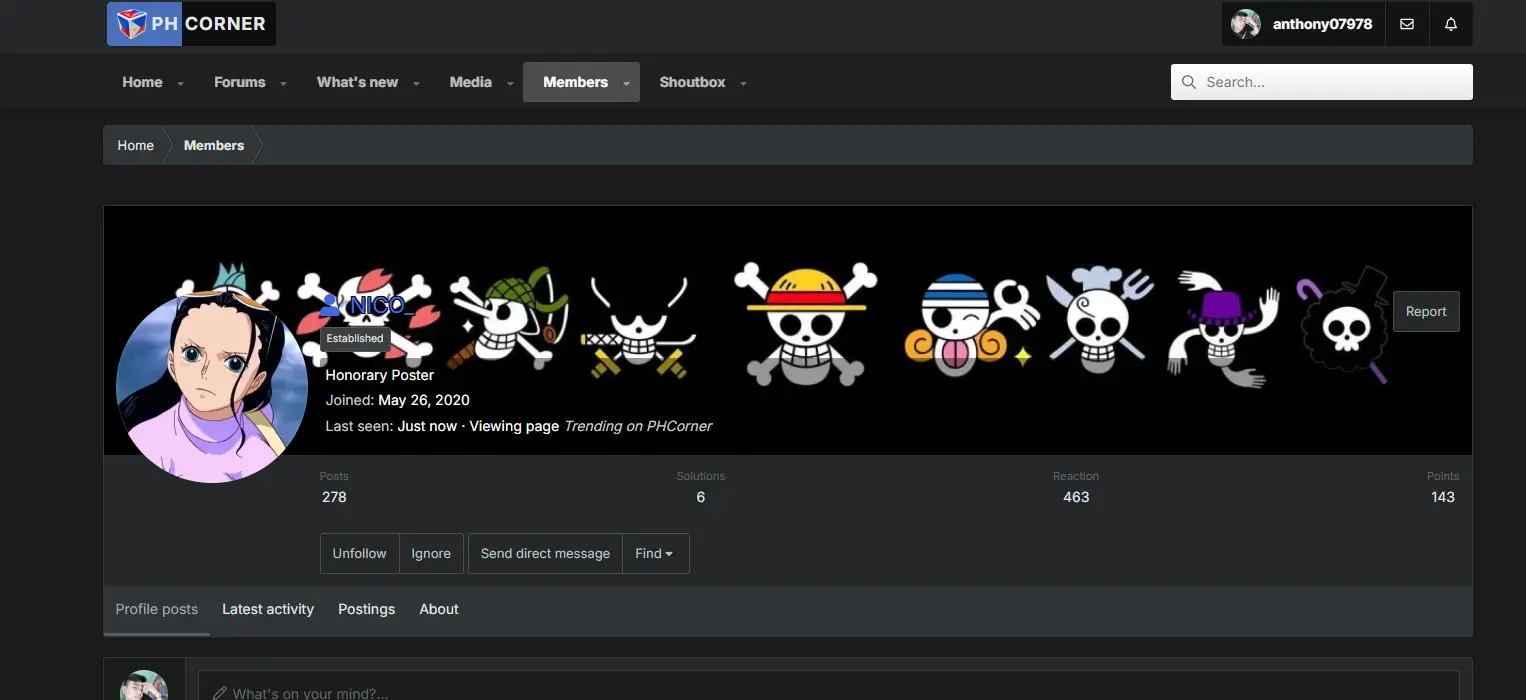Open the PH Corner logo homepage

pos(191,23)
